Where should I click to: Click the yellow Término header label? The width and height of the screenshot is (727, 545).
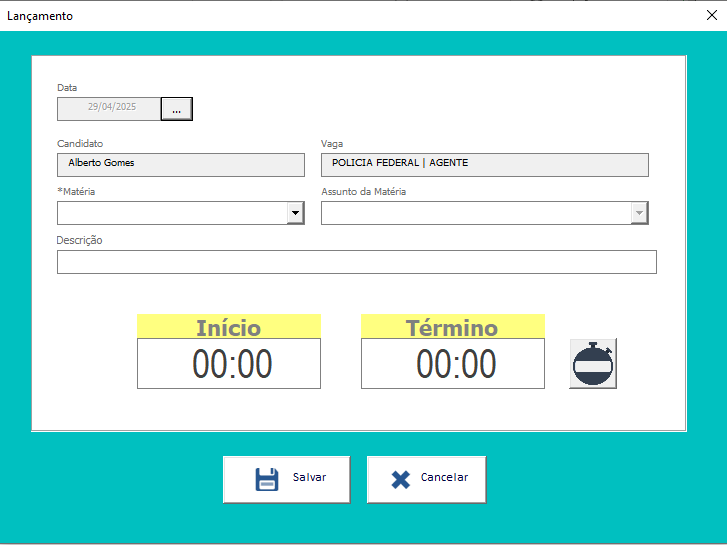click(453, 327)
